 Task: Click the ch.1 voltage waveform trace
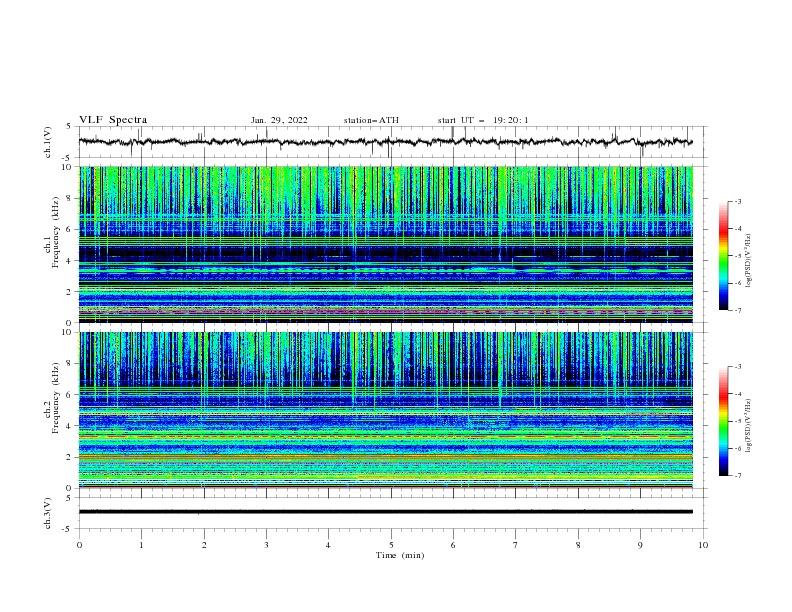click(x=385, y=142)
